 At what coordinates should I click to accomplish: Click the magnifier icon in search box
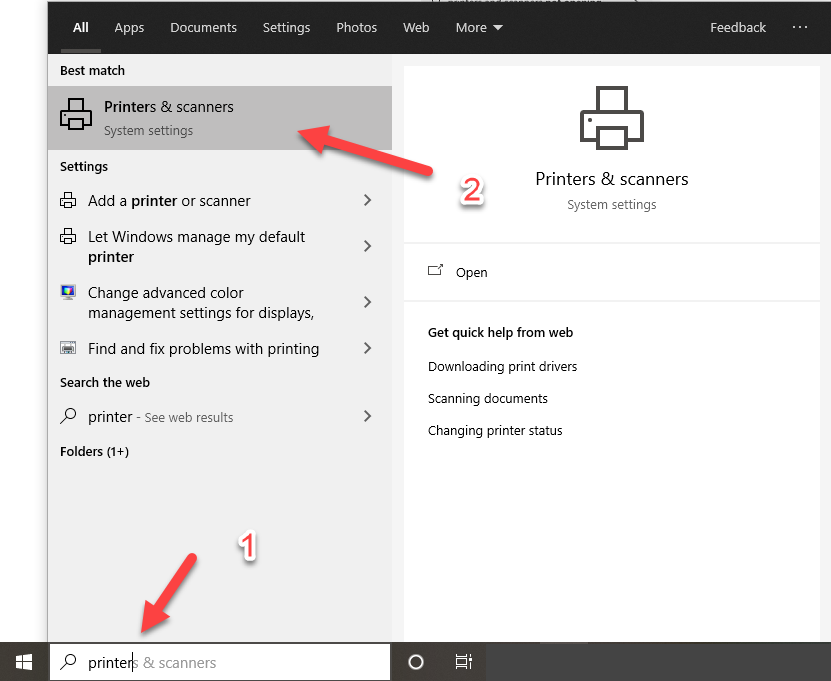[68, 662]
